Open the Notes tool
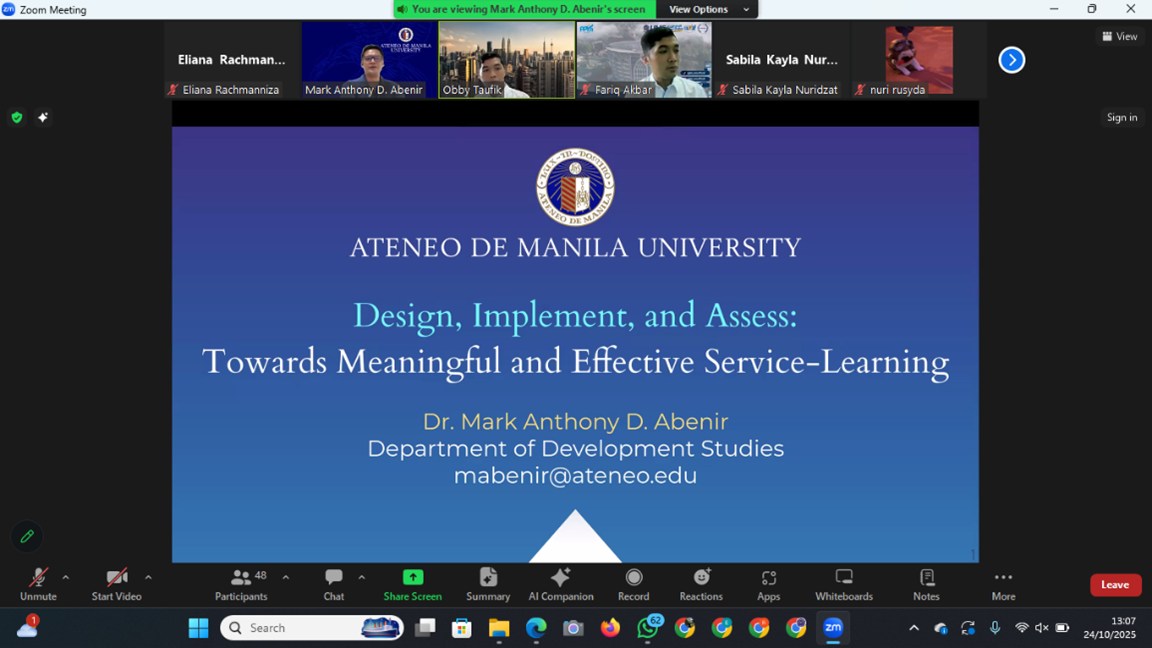The width and height of the screenshot is (1152, 648). point(926,585)
